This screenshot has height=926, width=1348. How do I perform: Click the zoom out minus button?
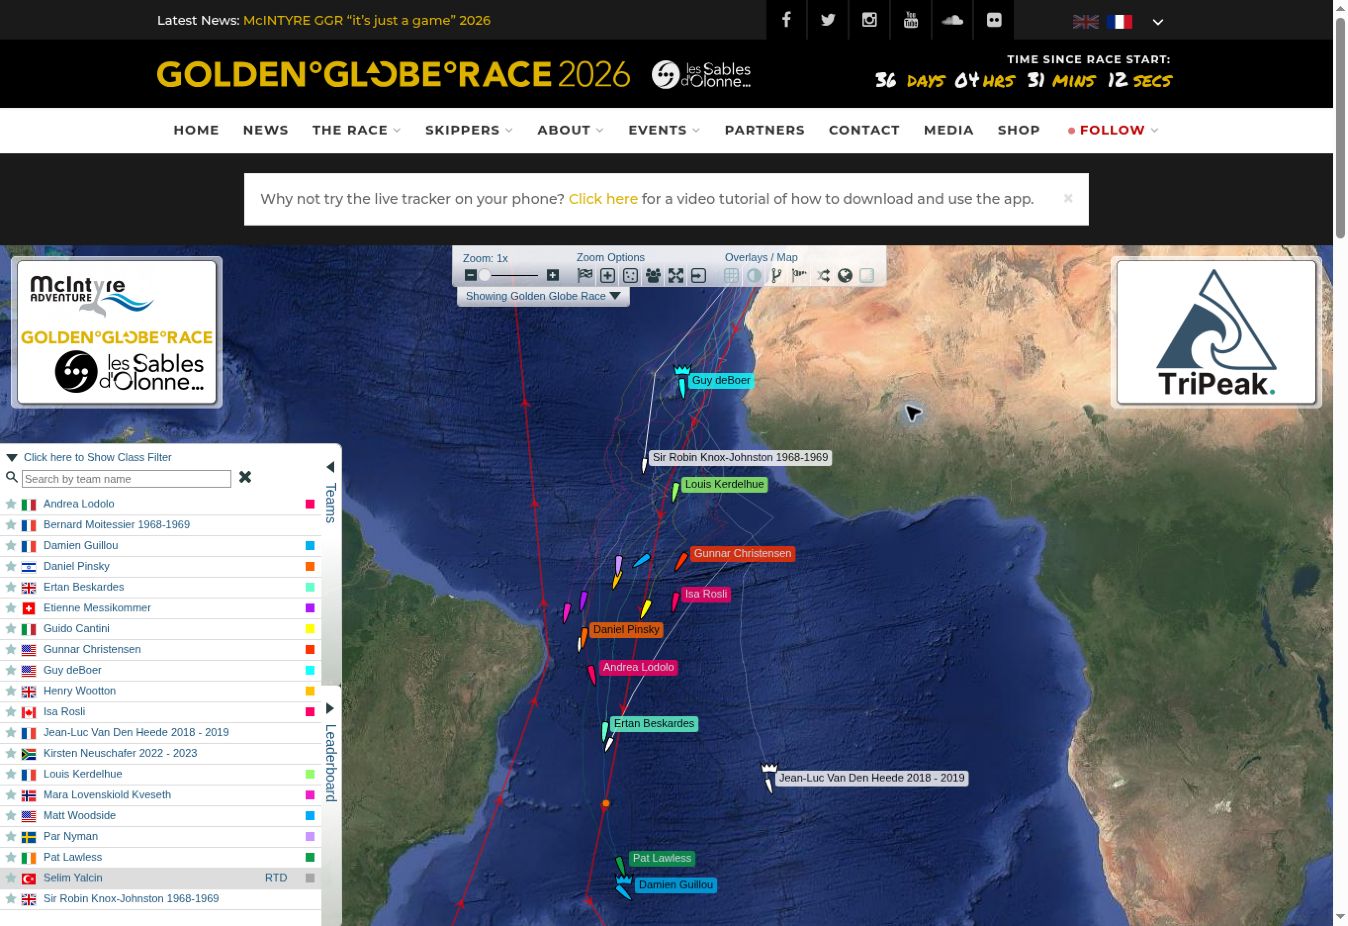click(471, 275)
